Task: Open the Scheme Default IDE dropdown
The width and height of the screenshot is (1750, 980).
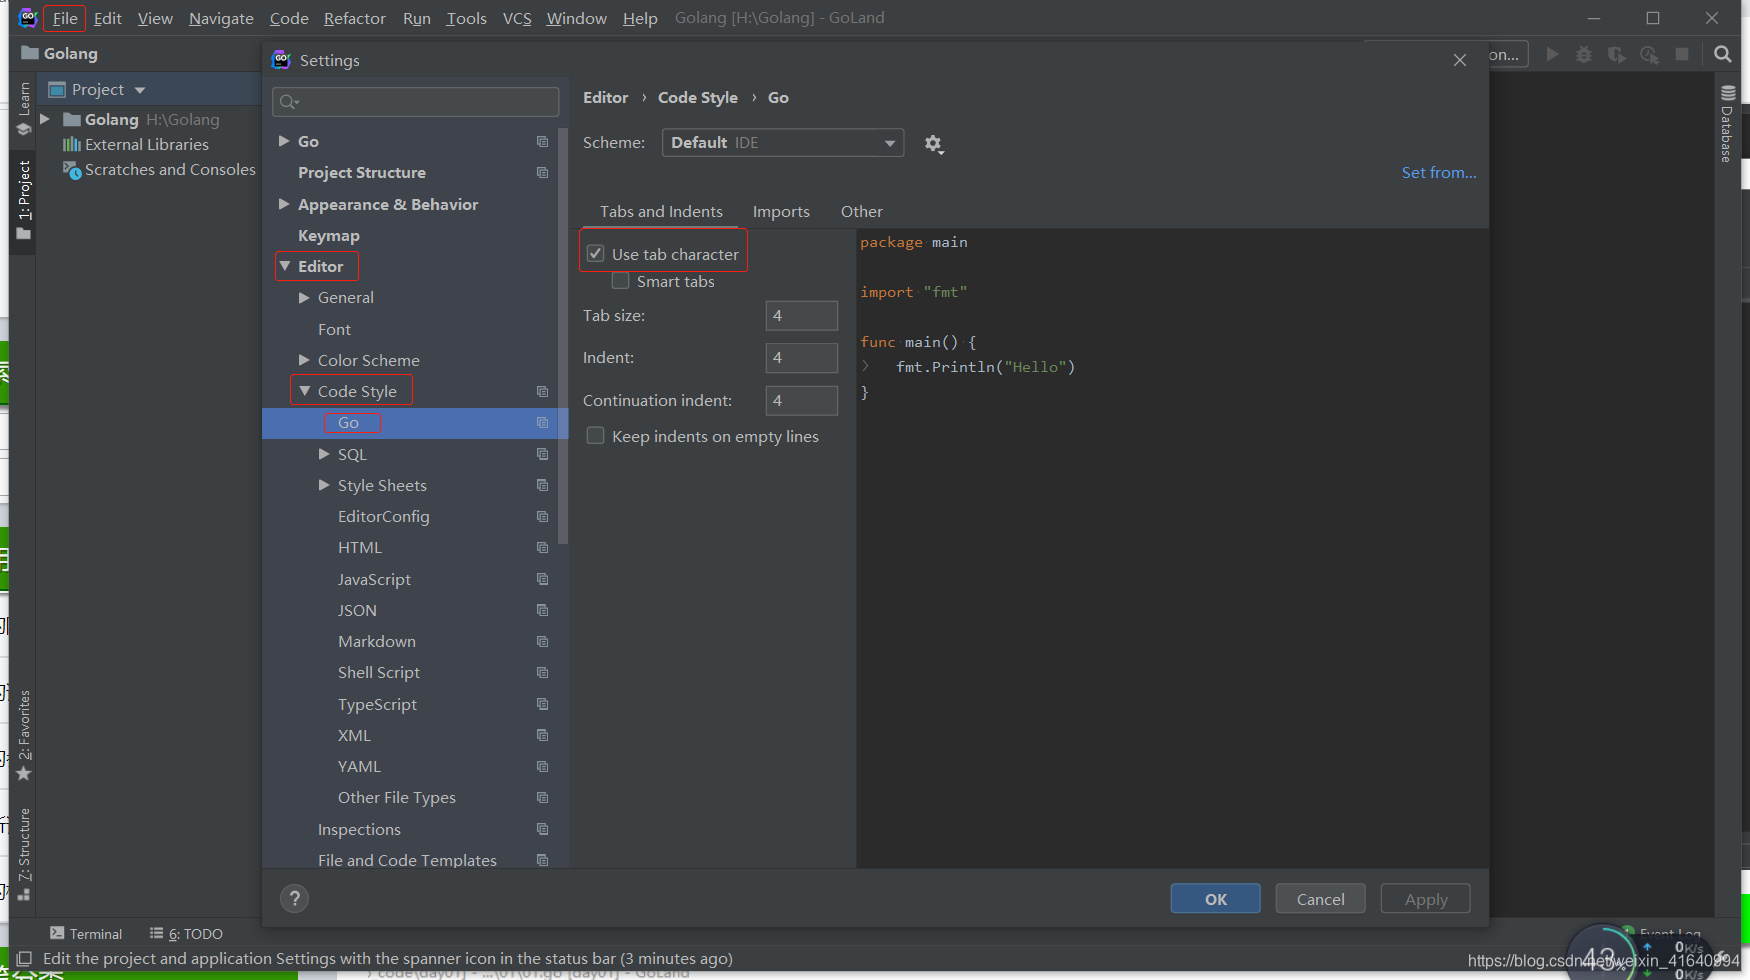Action: pos(783,143)
